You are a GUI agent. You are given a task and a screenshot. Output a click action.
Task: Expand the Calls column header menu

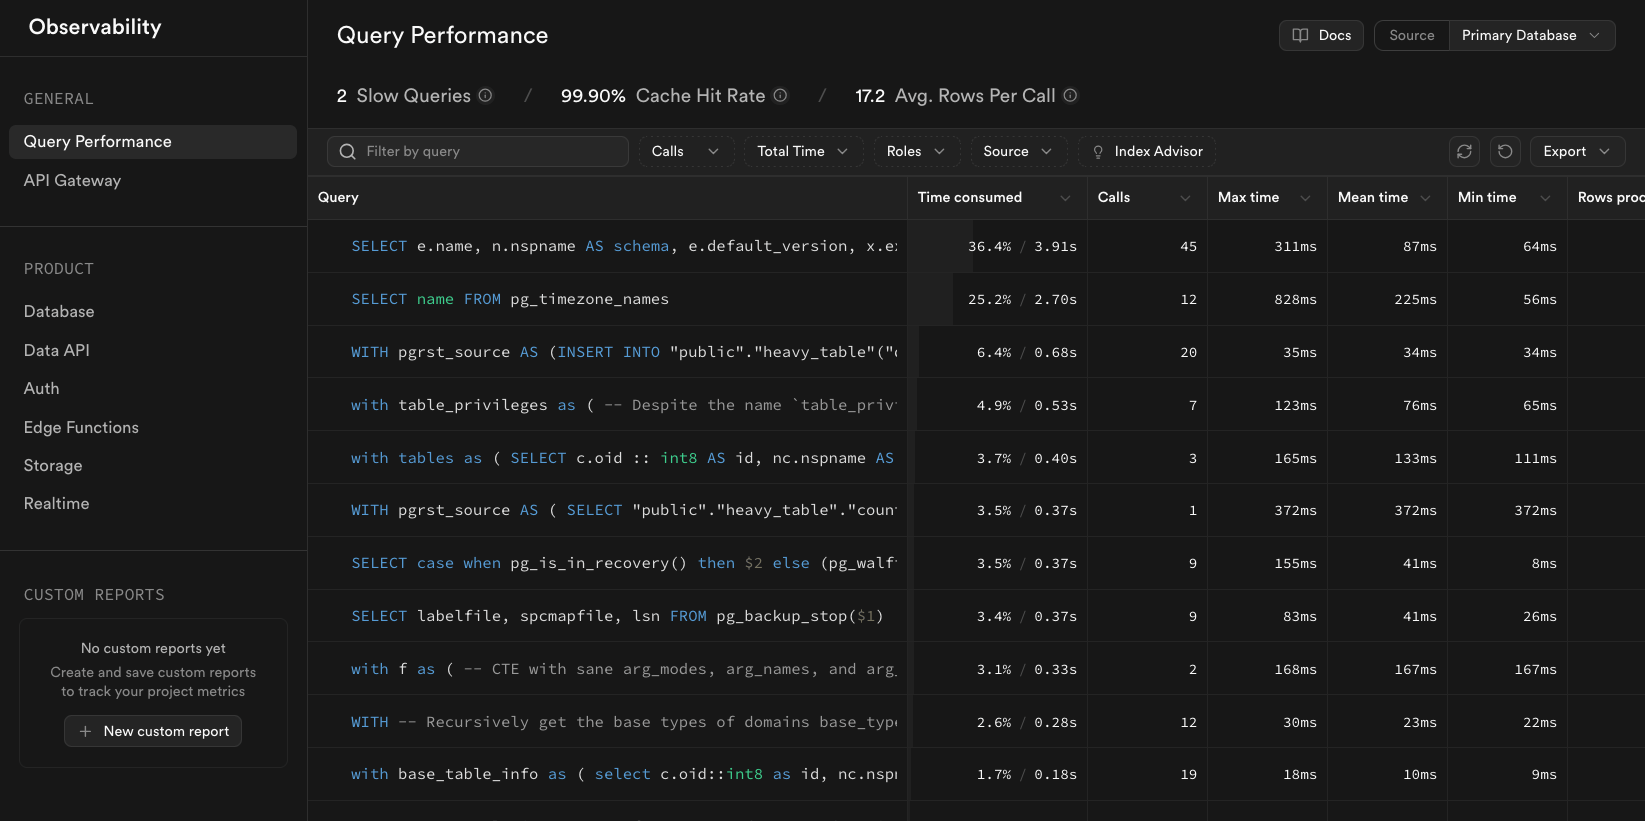(x=1185, y=198)
